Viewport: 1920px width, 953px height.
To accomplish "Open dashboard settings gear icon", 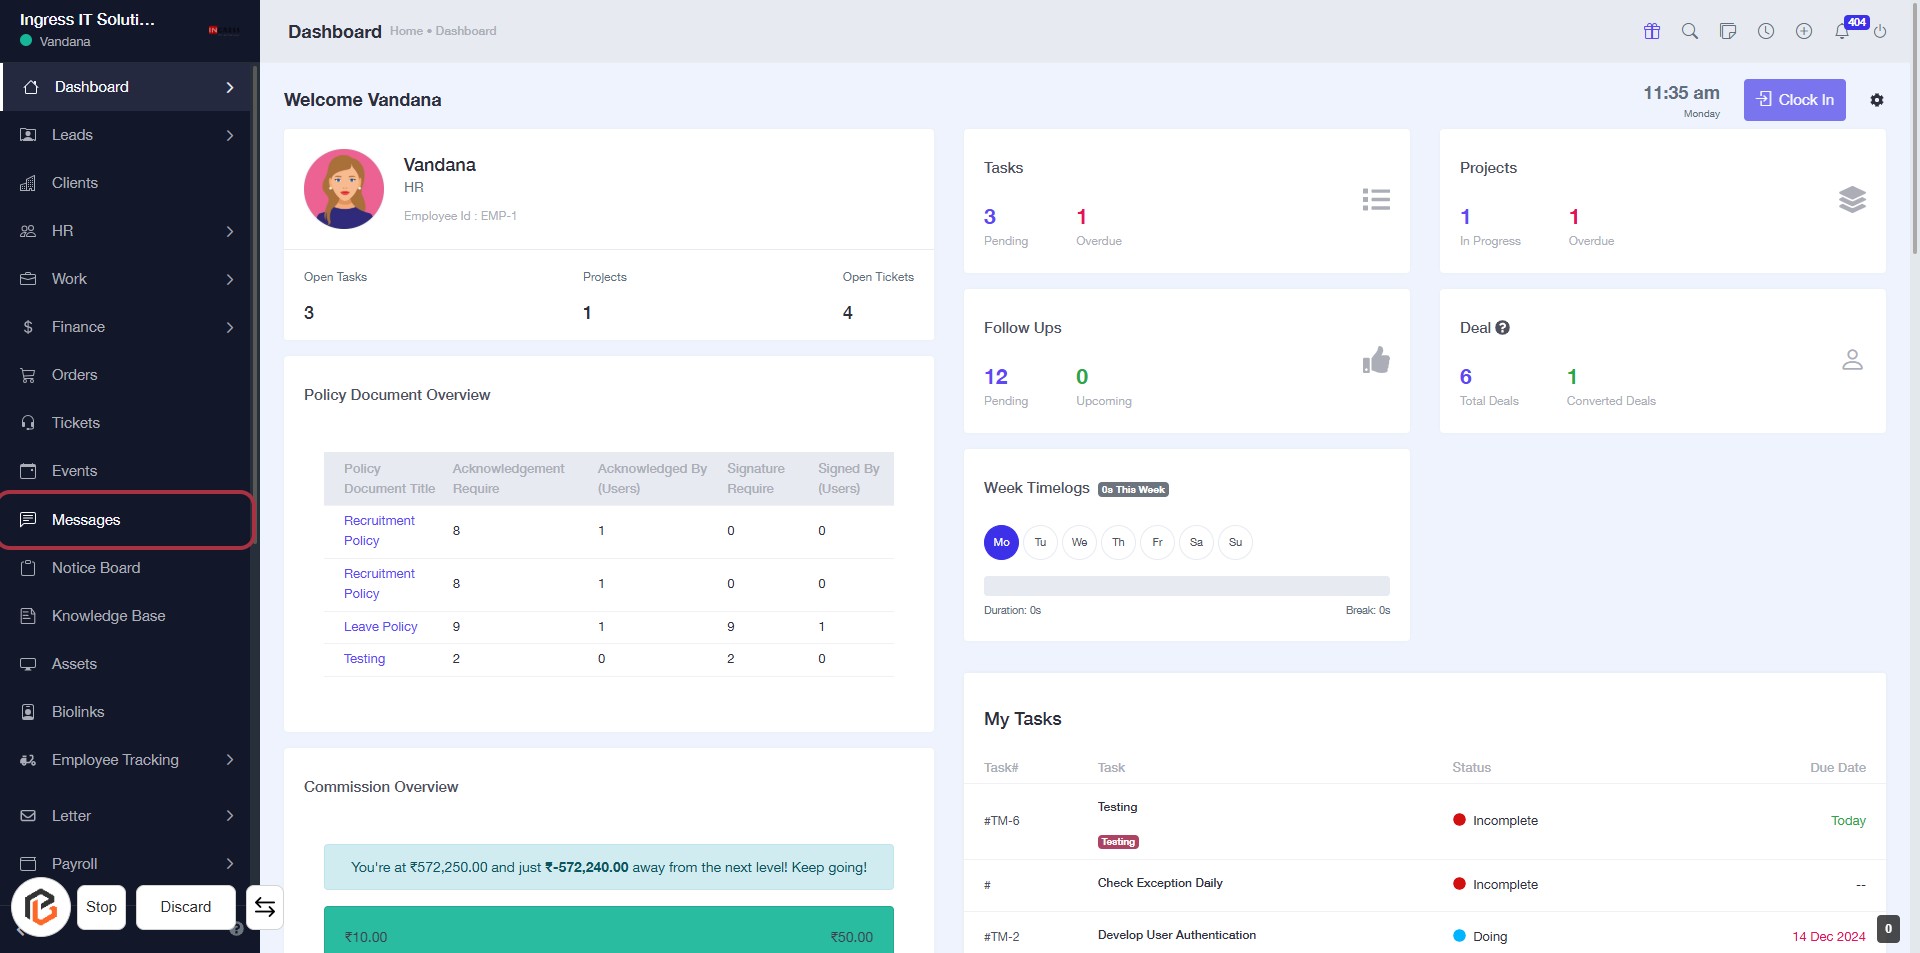I will (1877, 100).
